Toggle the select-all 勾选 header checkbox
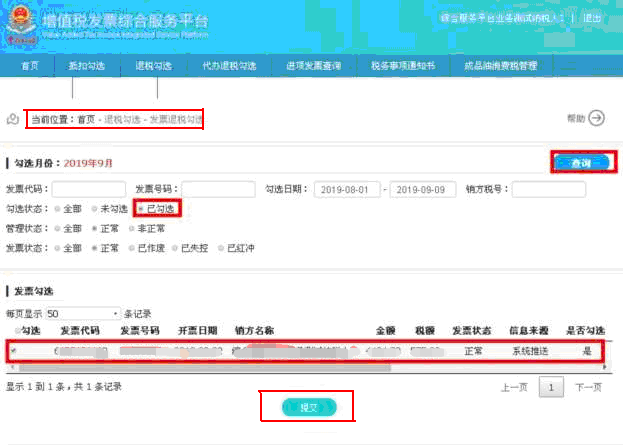The width and height of the screenshot is (623, 446). 17,330
